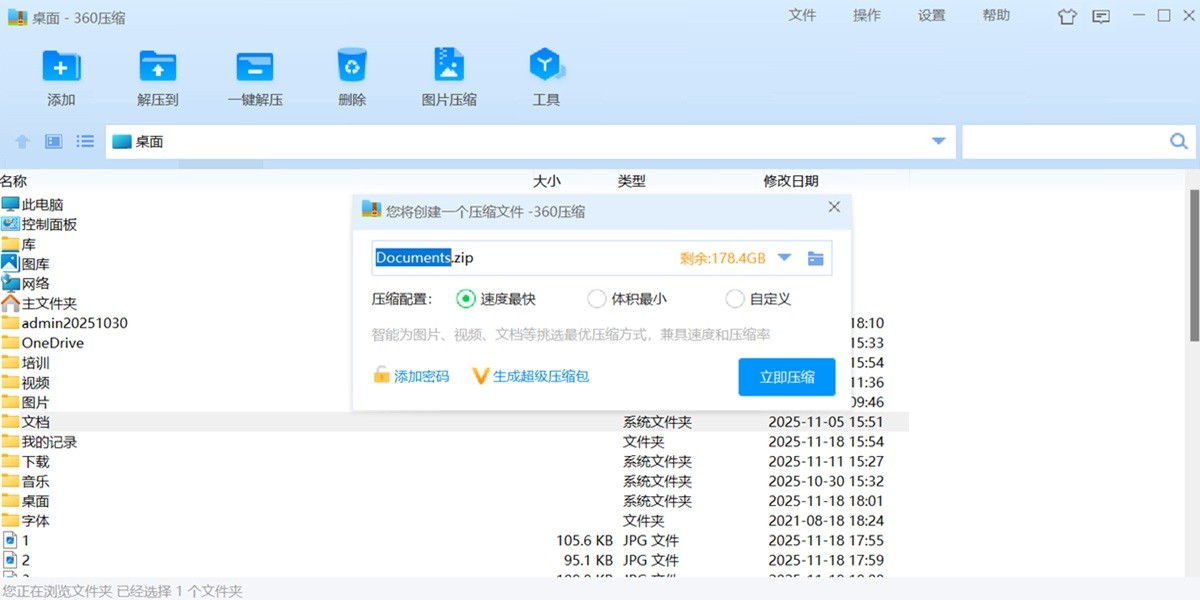This screenshot has height=600, width=1200.
Task: Click 添加密码 to add a password
Action: [x=413, y=376]
